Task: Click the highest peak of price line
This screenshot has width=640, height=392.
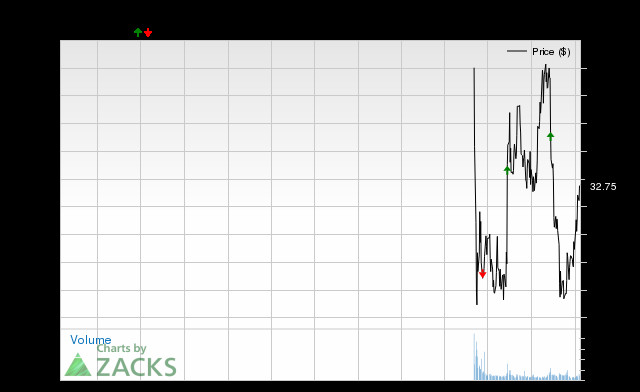Action: (x=546, y=65)
